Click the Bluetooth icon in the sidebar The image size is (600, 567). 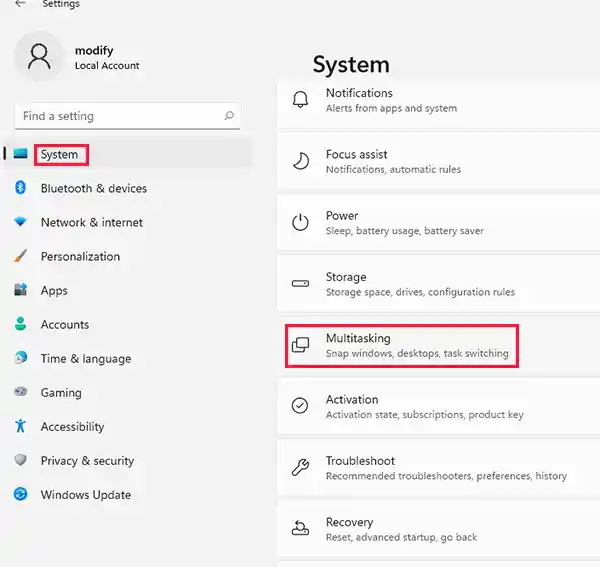point(20,187)
